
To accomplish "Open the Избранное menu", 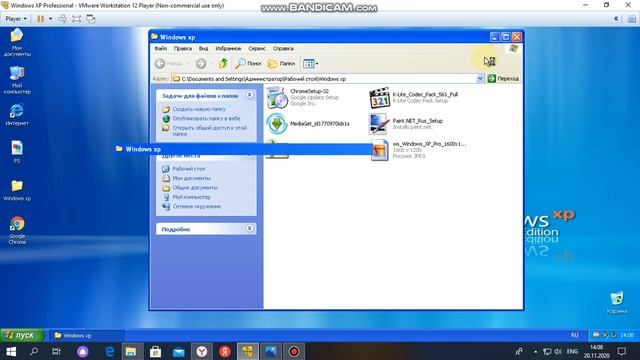I will coord(228,48).
